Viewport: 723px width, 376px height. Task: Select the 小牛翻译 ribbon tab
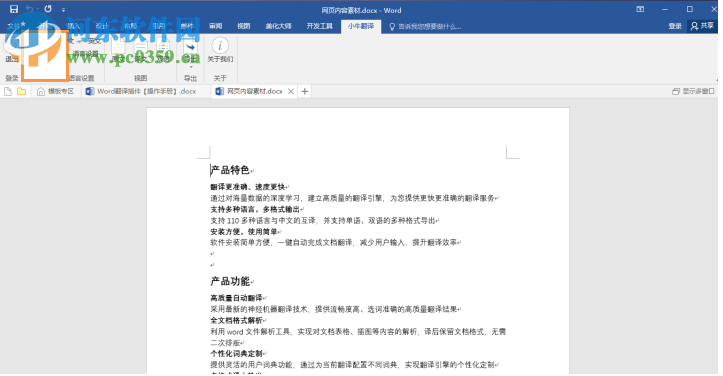click(361, 26)
